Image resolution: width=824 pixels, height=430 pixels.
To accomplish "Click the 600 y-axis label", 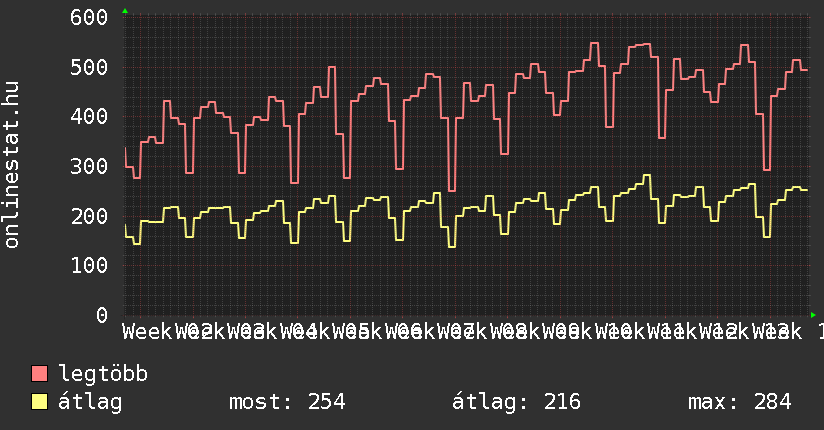I will 89,18.
